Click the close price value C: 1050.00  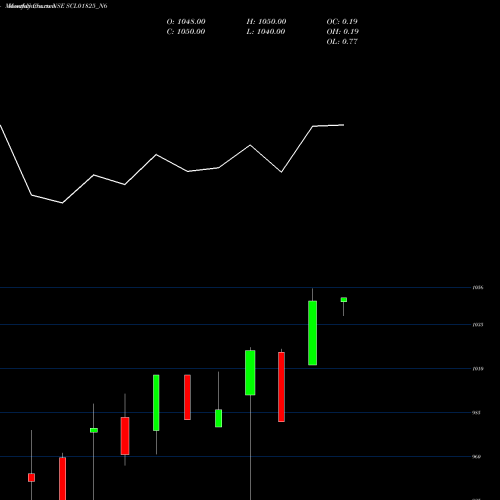tap(186, 32)
